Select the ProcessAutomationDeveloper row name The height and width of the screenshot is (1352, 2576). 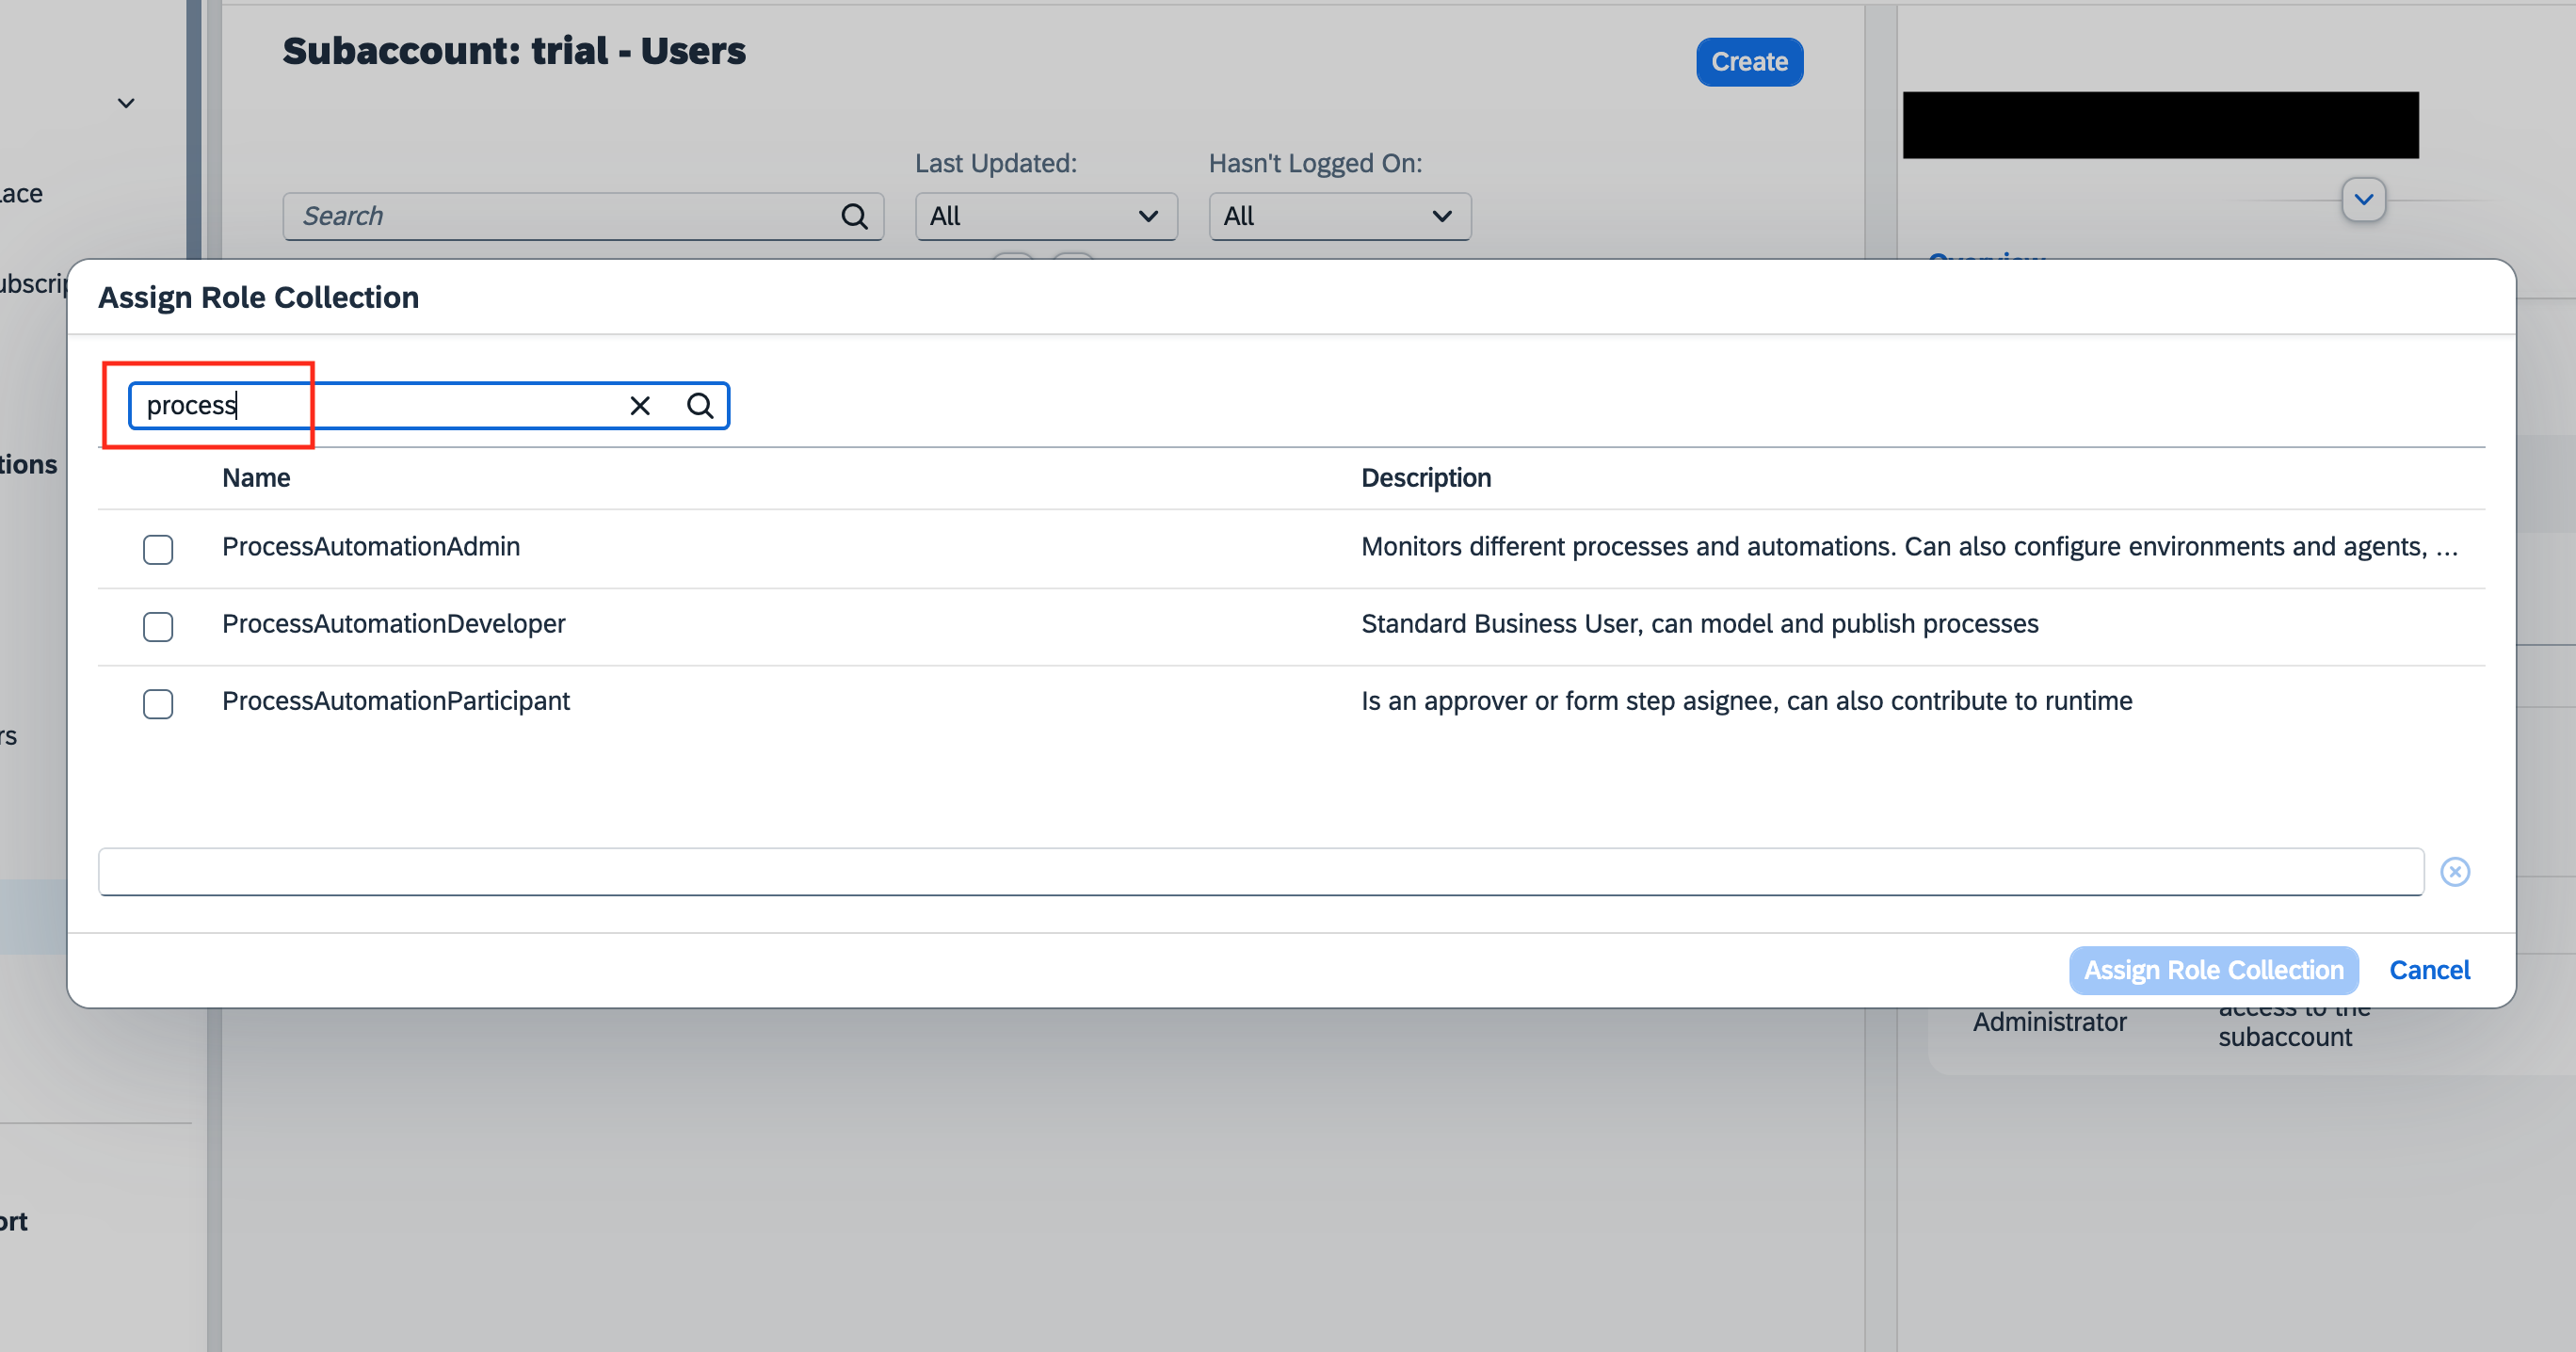[393, 624]
